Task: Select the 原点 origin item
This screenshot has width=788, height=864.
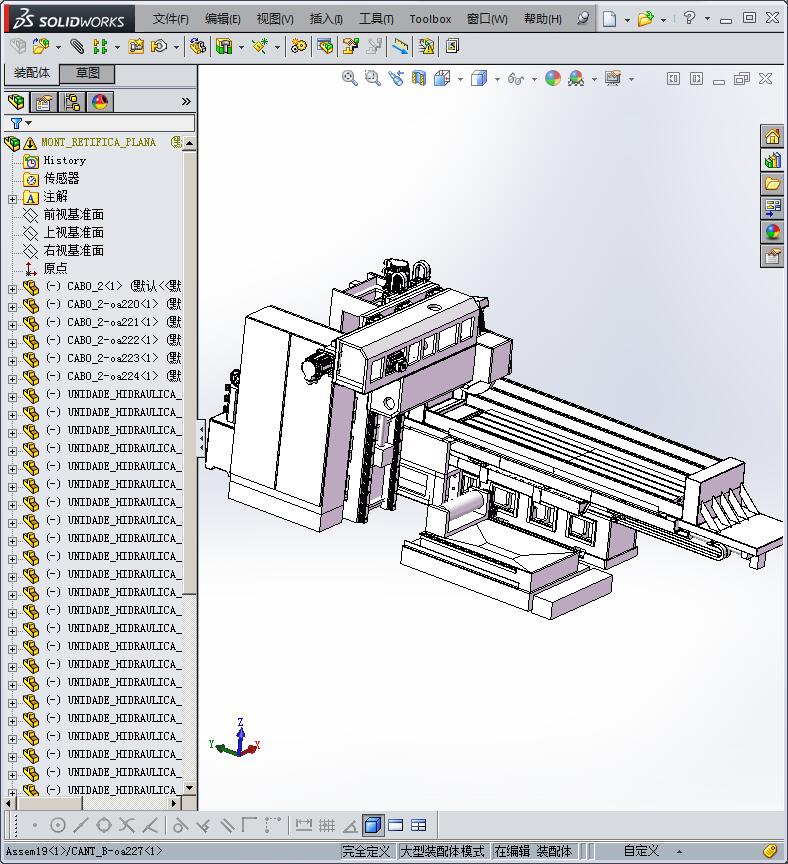Action: 55,268
